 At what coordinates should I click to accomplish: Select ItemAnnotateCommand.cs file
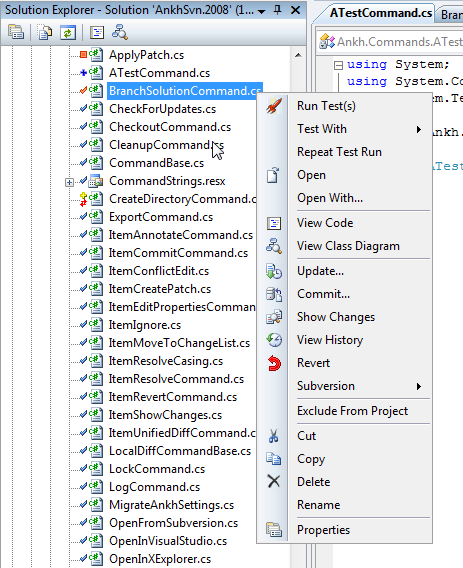181,235
